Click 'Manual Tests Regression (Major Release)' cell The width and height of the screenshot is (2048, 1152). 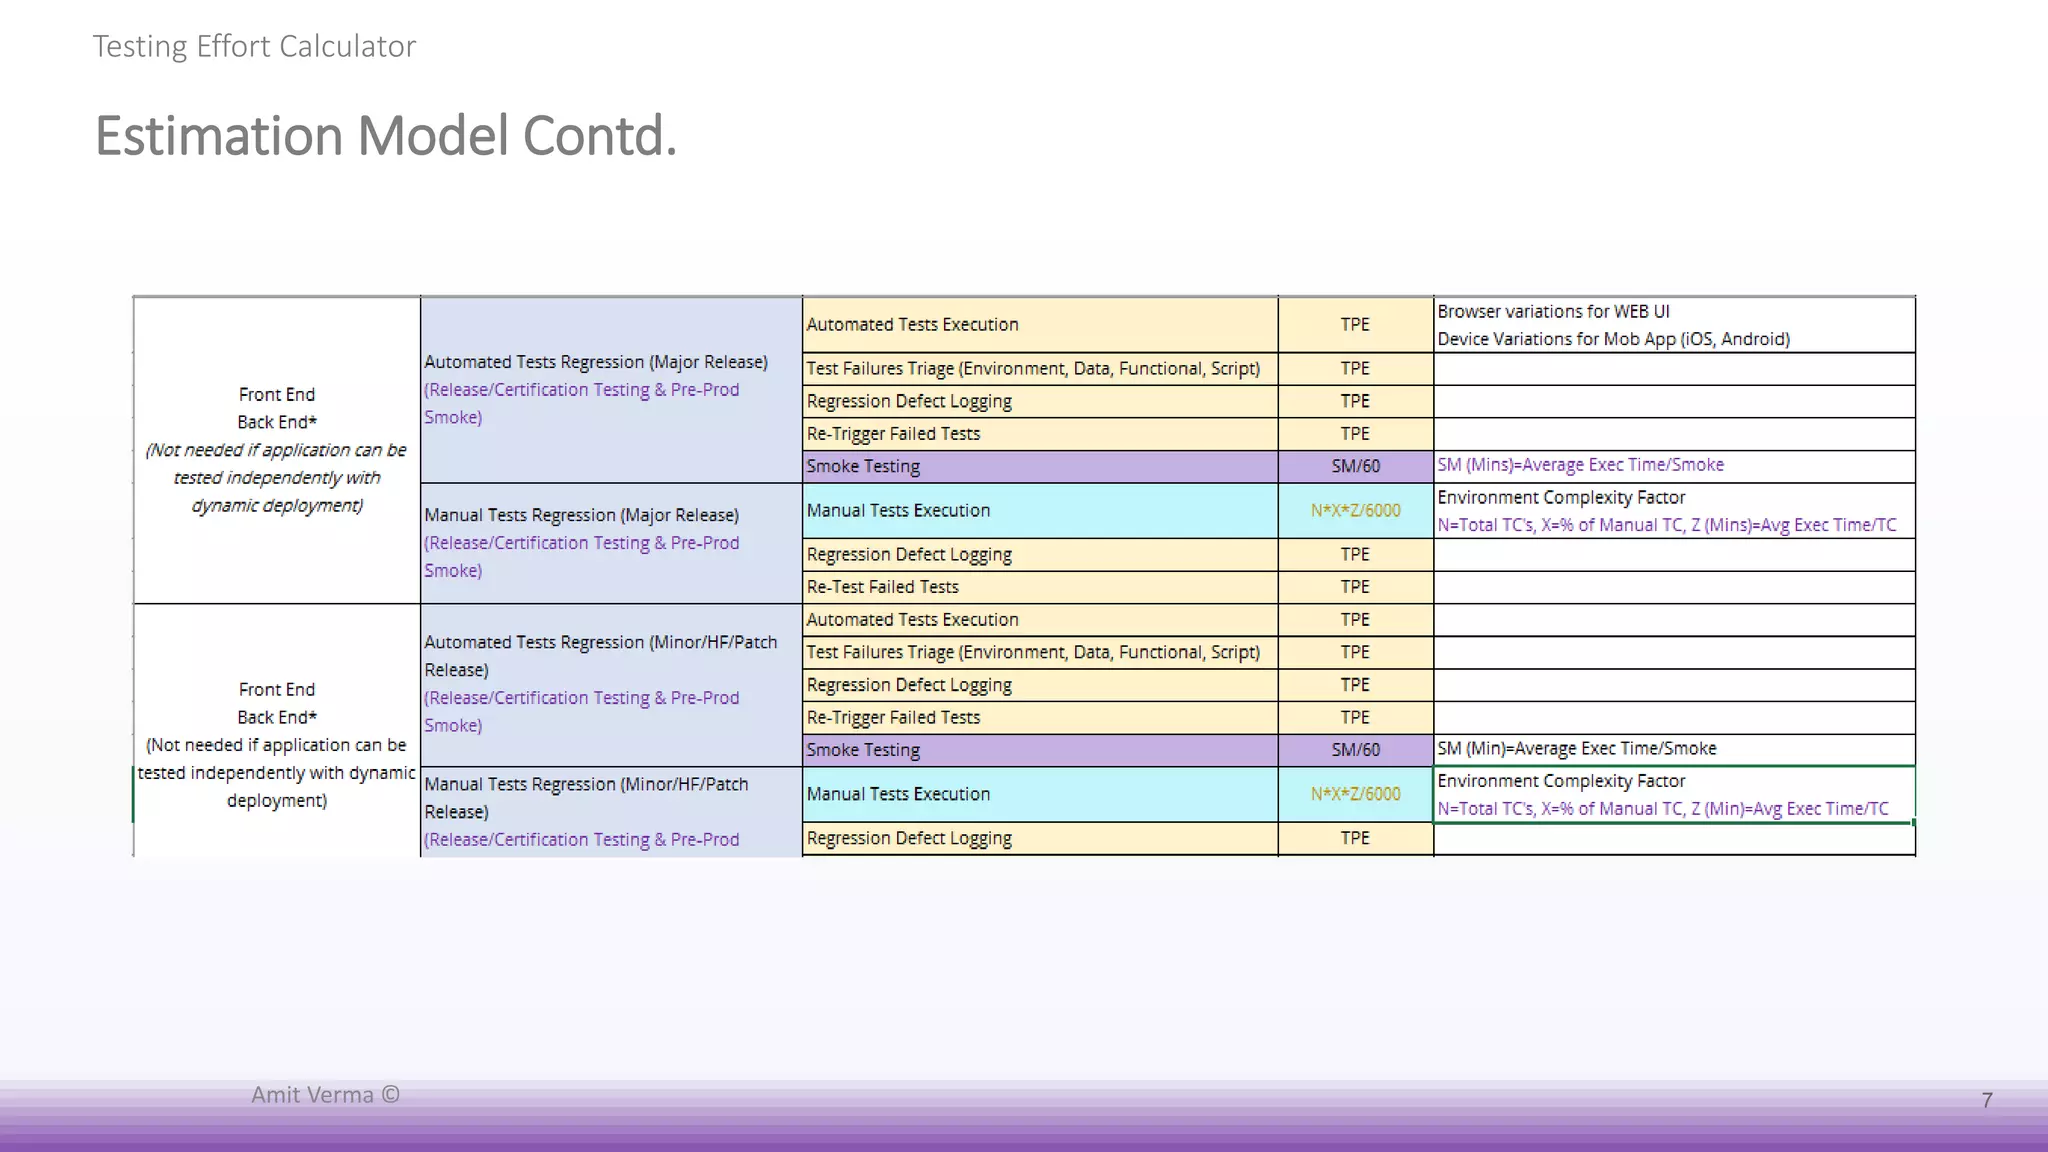tap(610, 543)
